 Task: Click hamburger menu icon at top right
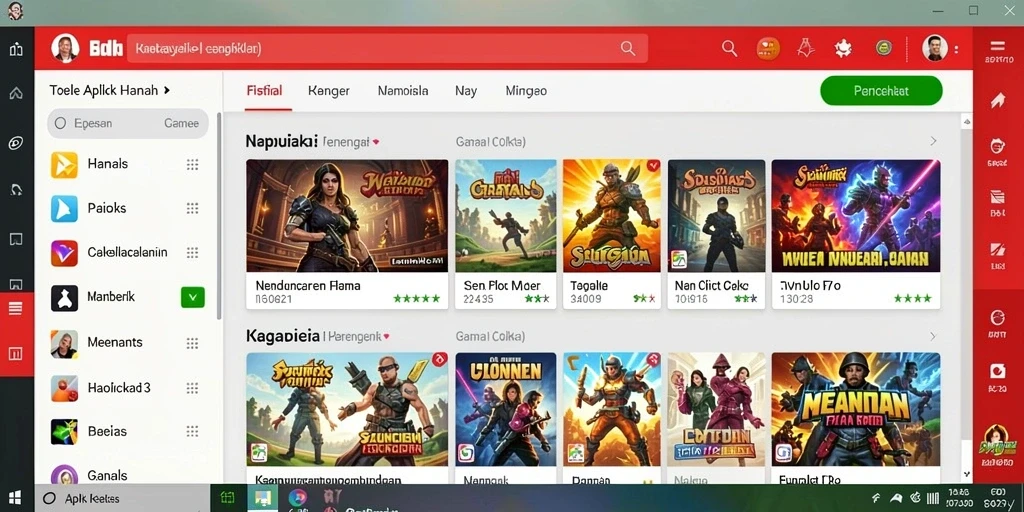click(x=997, y=46)
